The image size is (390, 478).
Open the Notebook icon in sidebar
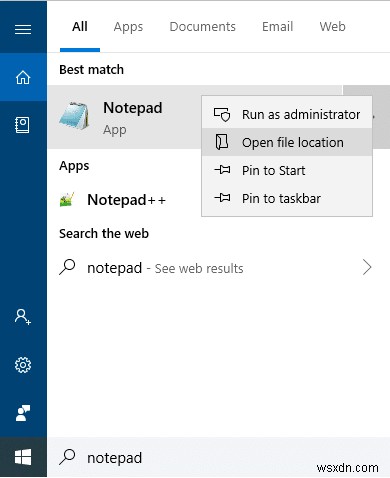[22, 125]
